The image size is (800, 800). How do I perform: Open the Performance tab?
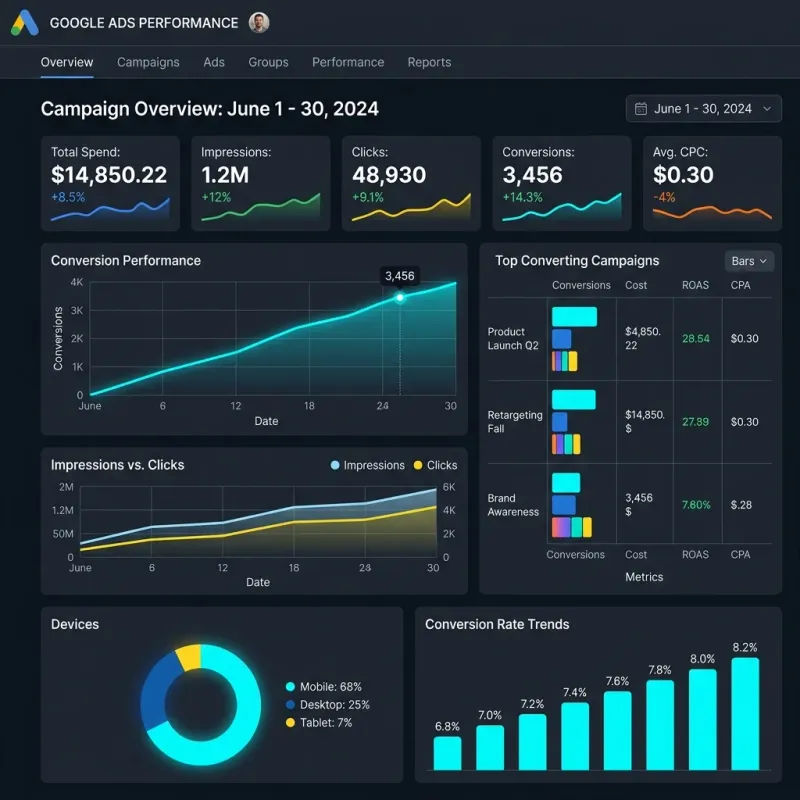point(348,62)
